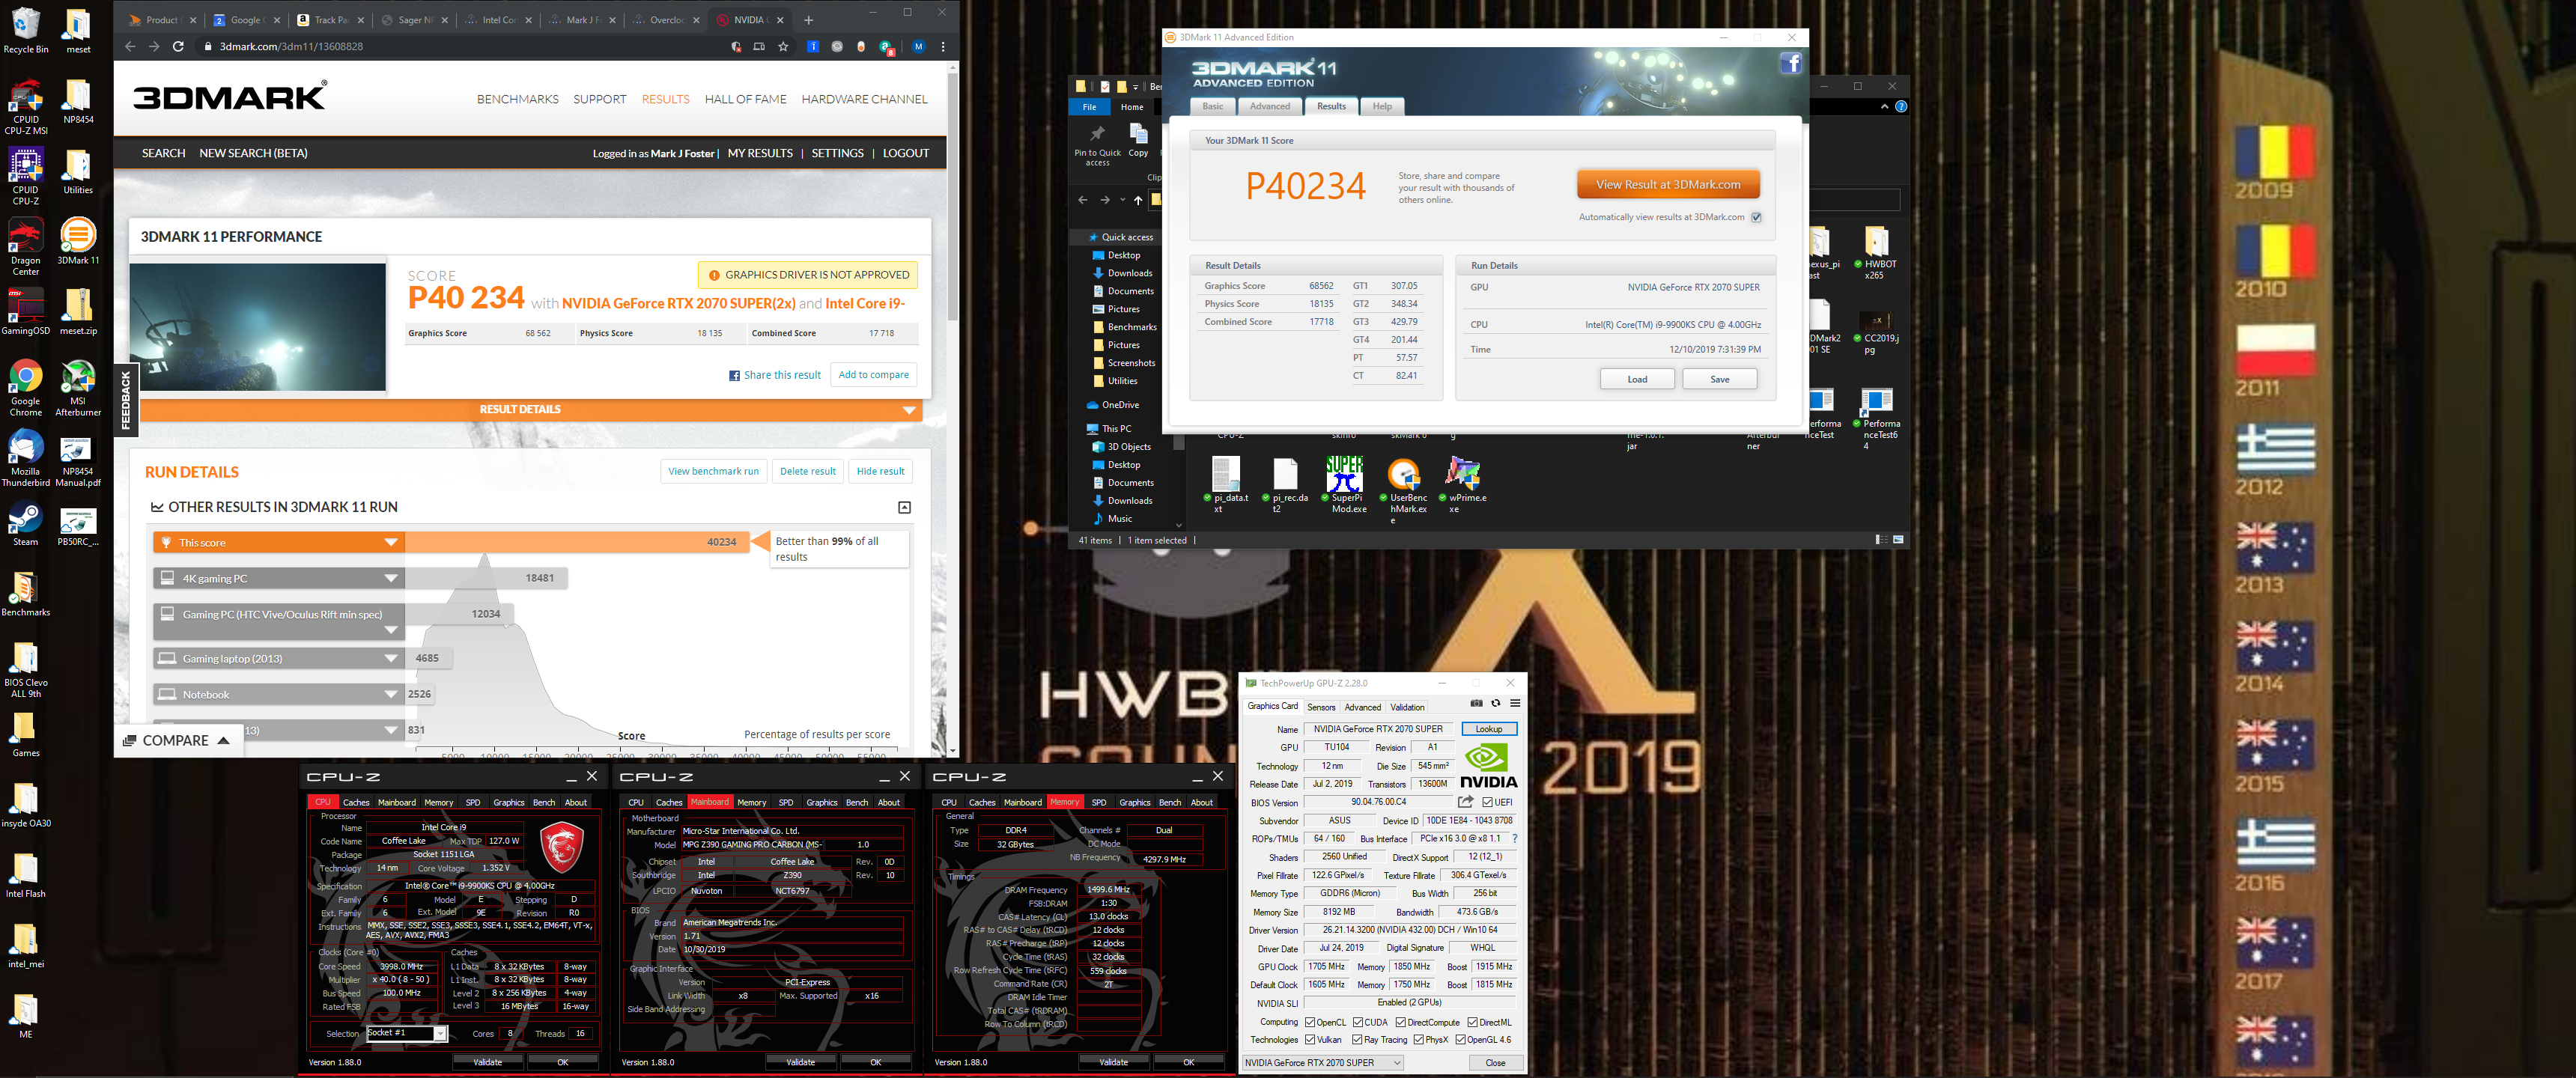Click the Lookup button in GPU-Z

click(x=1488, y=729)
